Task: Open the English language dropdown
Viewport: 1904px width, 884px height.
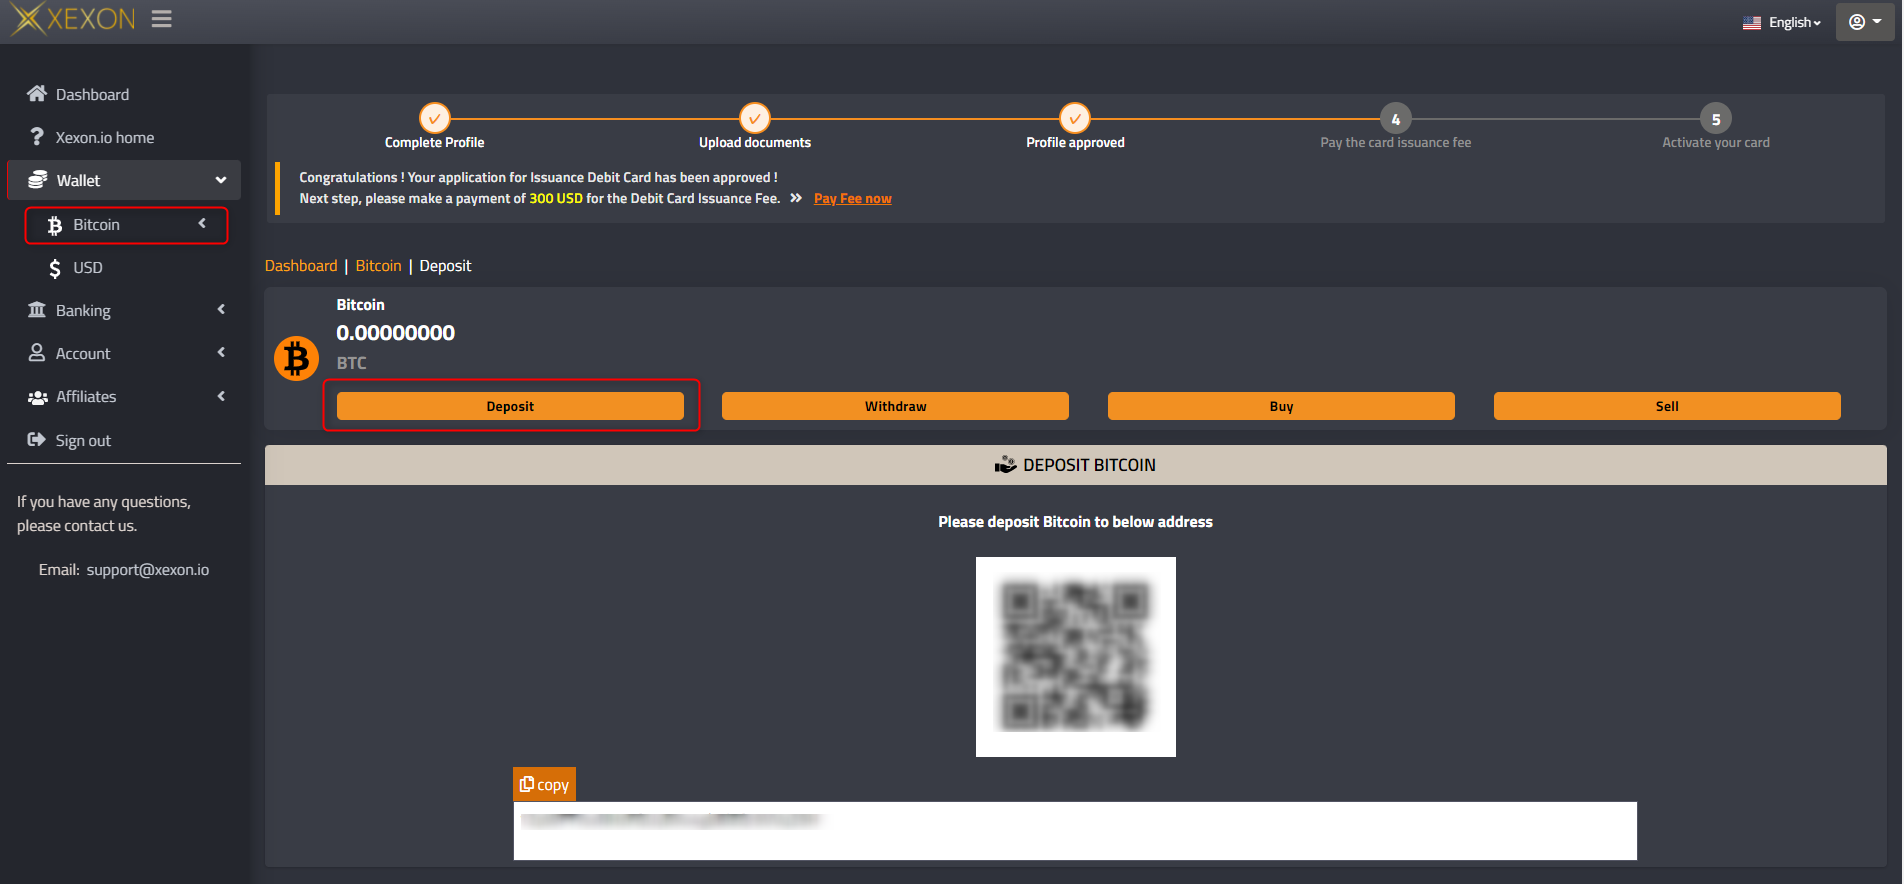Action: coord(1795,22)
